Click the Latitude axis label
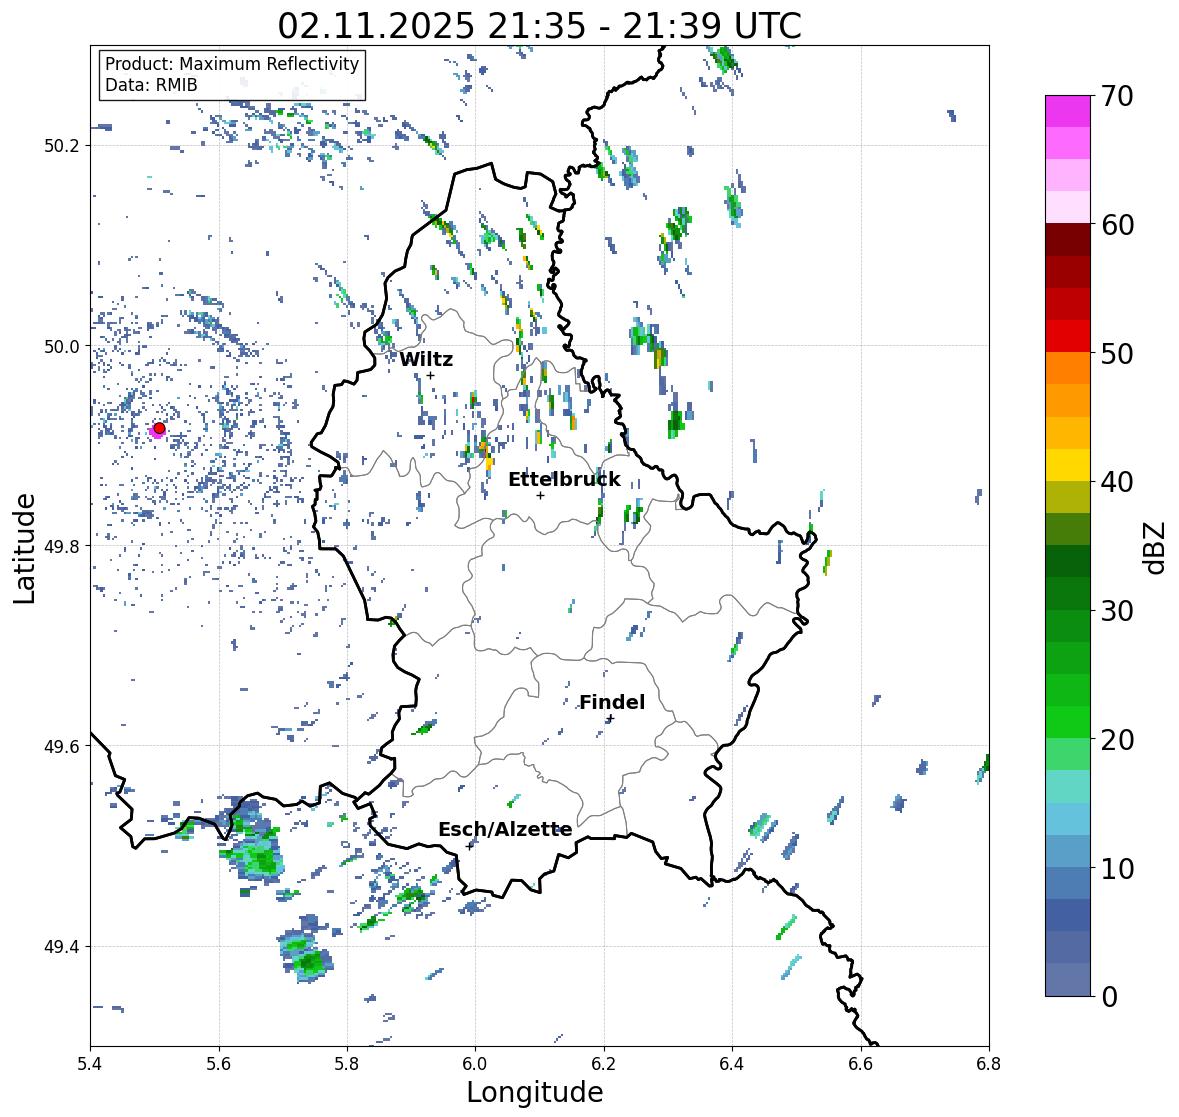Image resolution: width=1179 pixels, height=1117 pixels. pyautogui.click(x=24, y=548)
